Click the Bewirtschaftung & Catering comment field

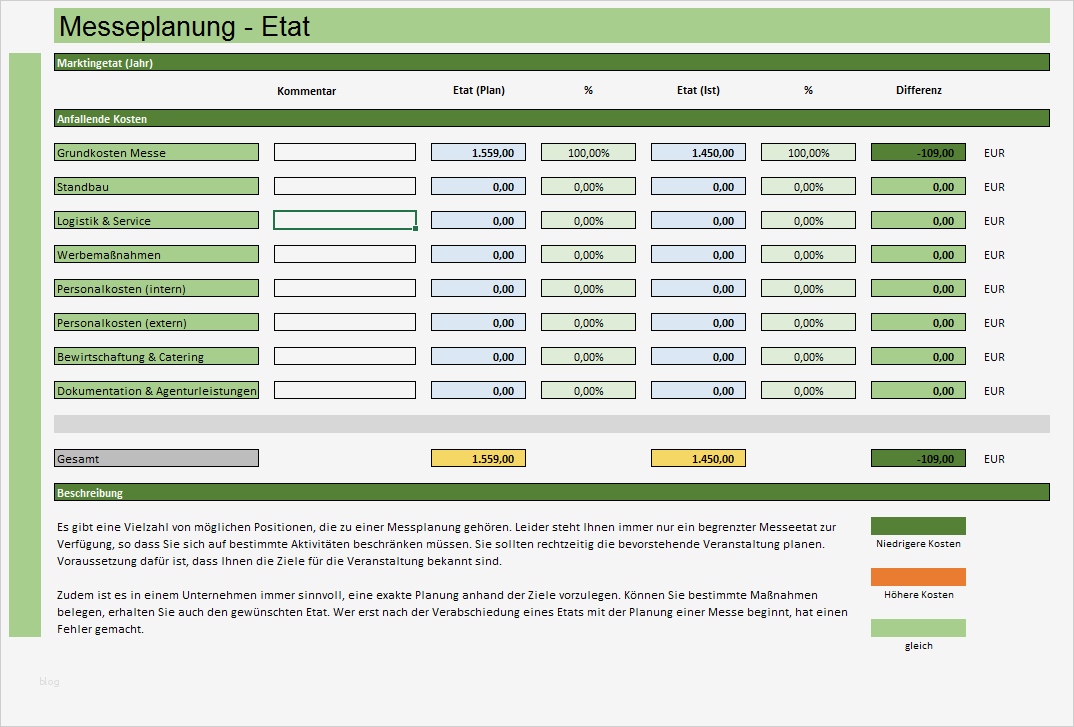345,356
